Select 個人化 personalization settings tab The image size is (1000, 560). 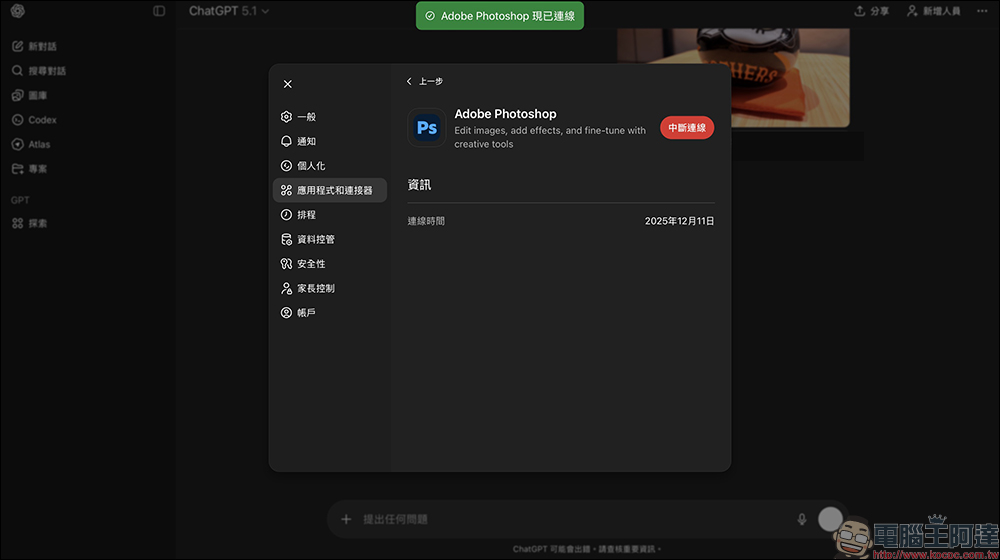[330, 166]
